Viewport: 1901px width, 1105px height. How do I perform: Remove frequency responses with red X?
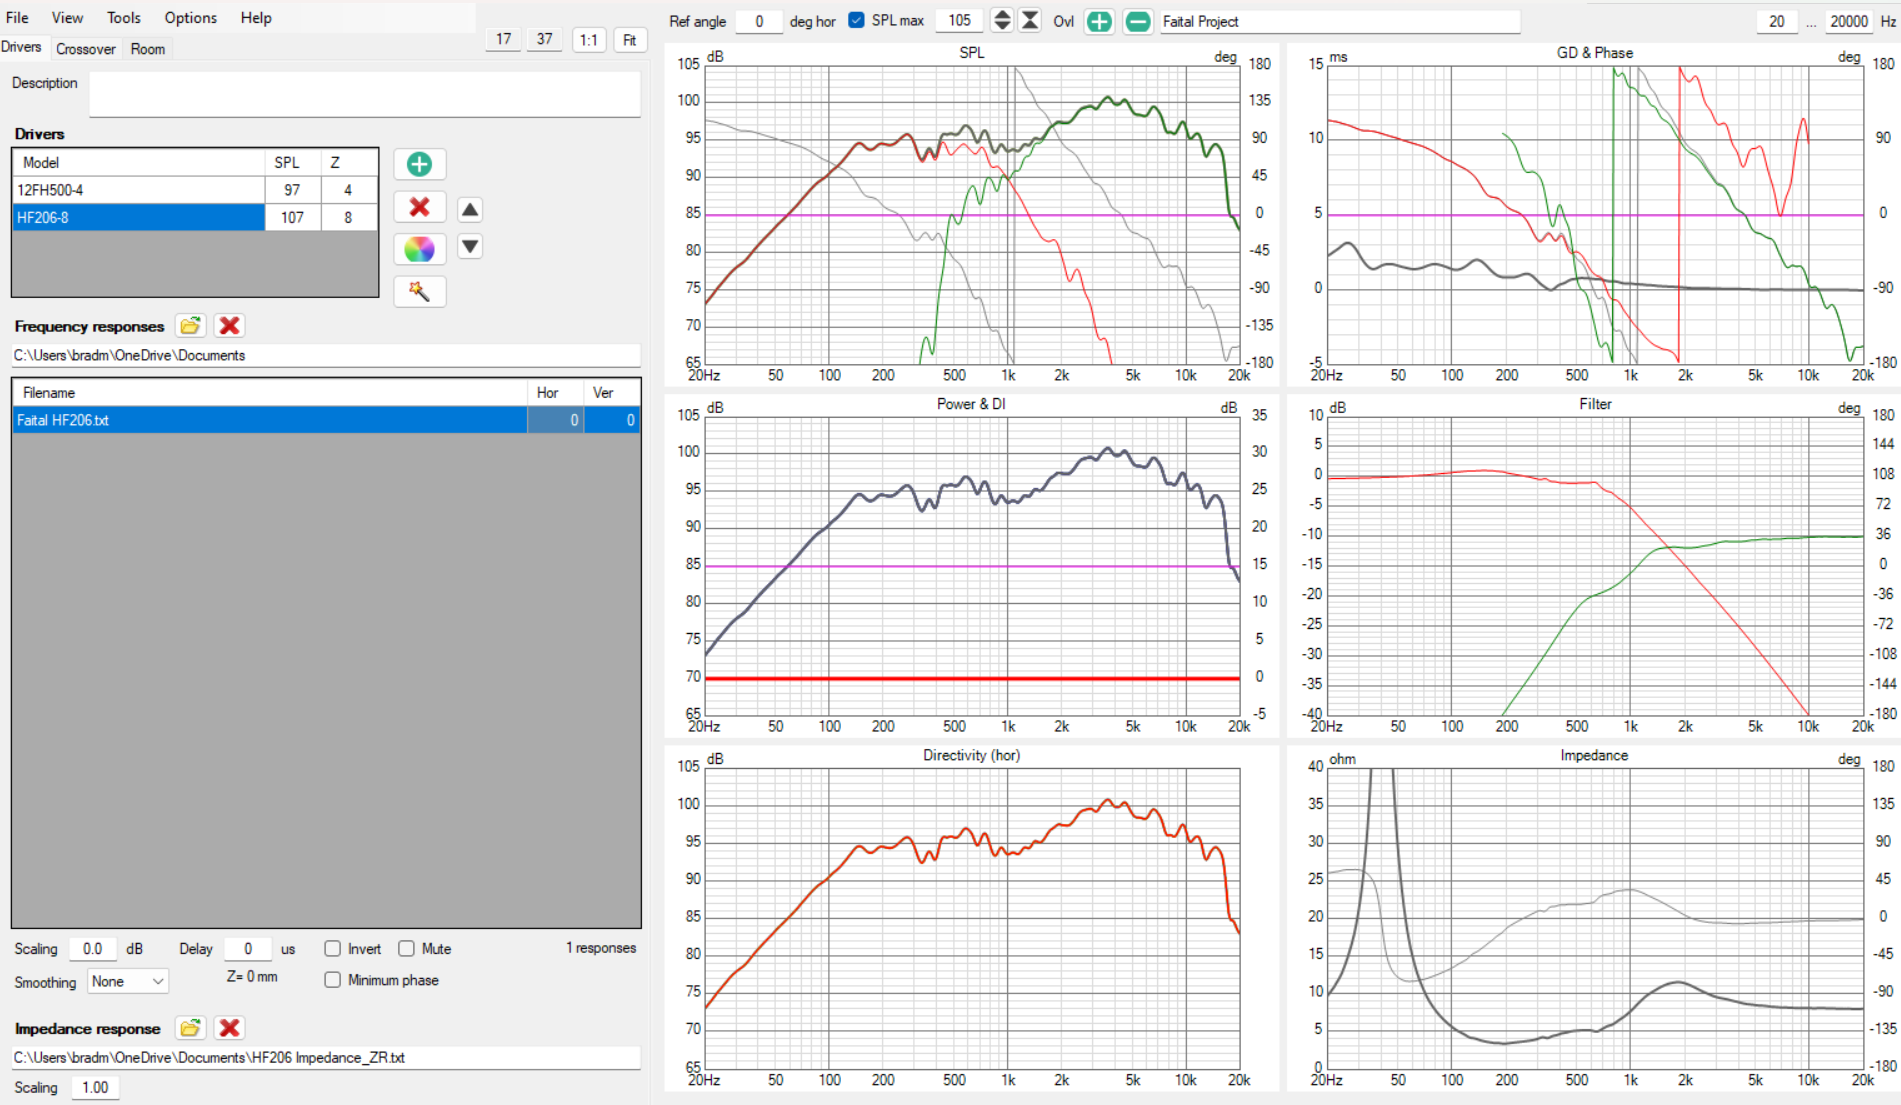click(x=229, y=326)
